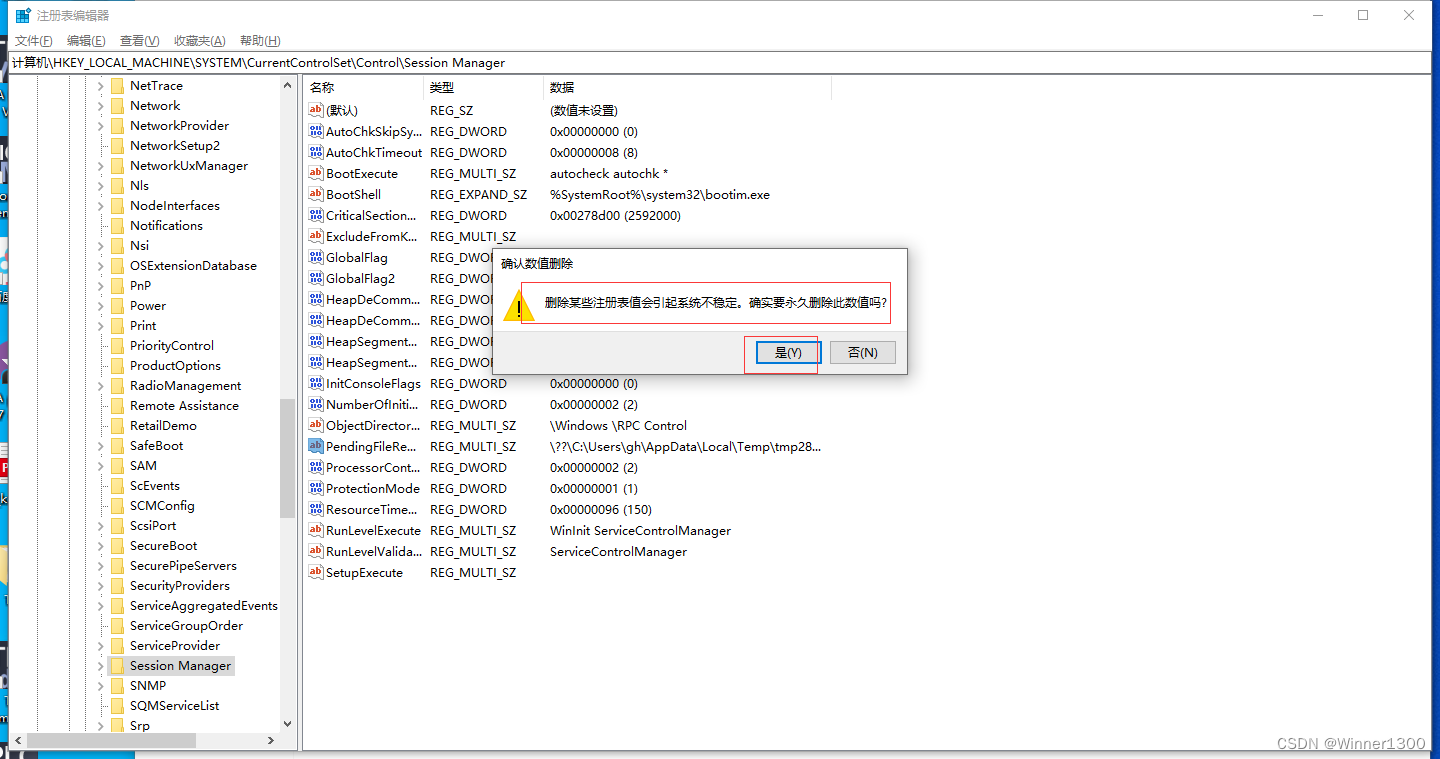Image resolution: width=1440 pixels, height=759 pixels.
Task: Select the ServiceGroupOrder key
Action: tap(186, 625)
